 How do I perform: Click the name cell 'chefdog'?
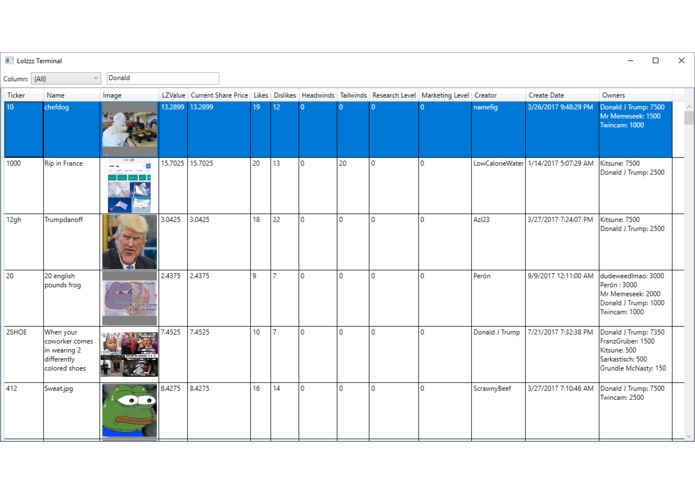[x=71, y=129]
